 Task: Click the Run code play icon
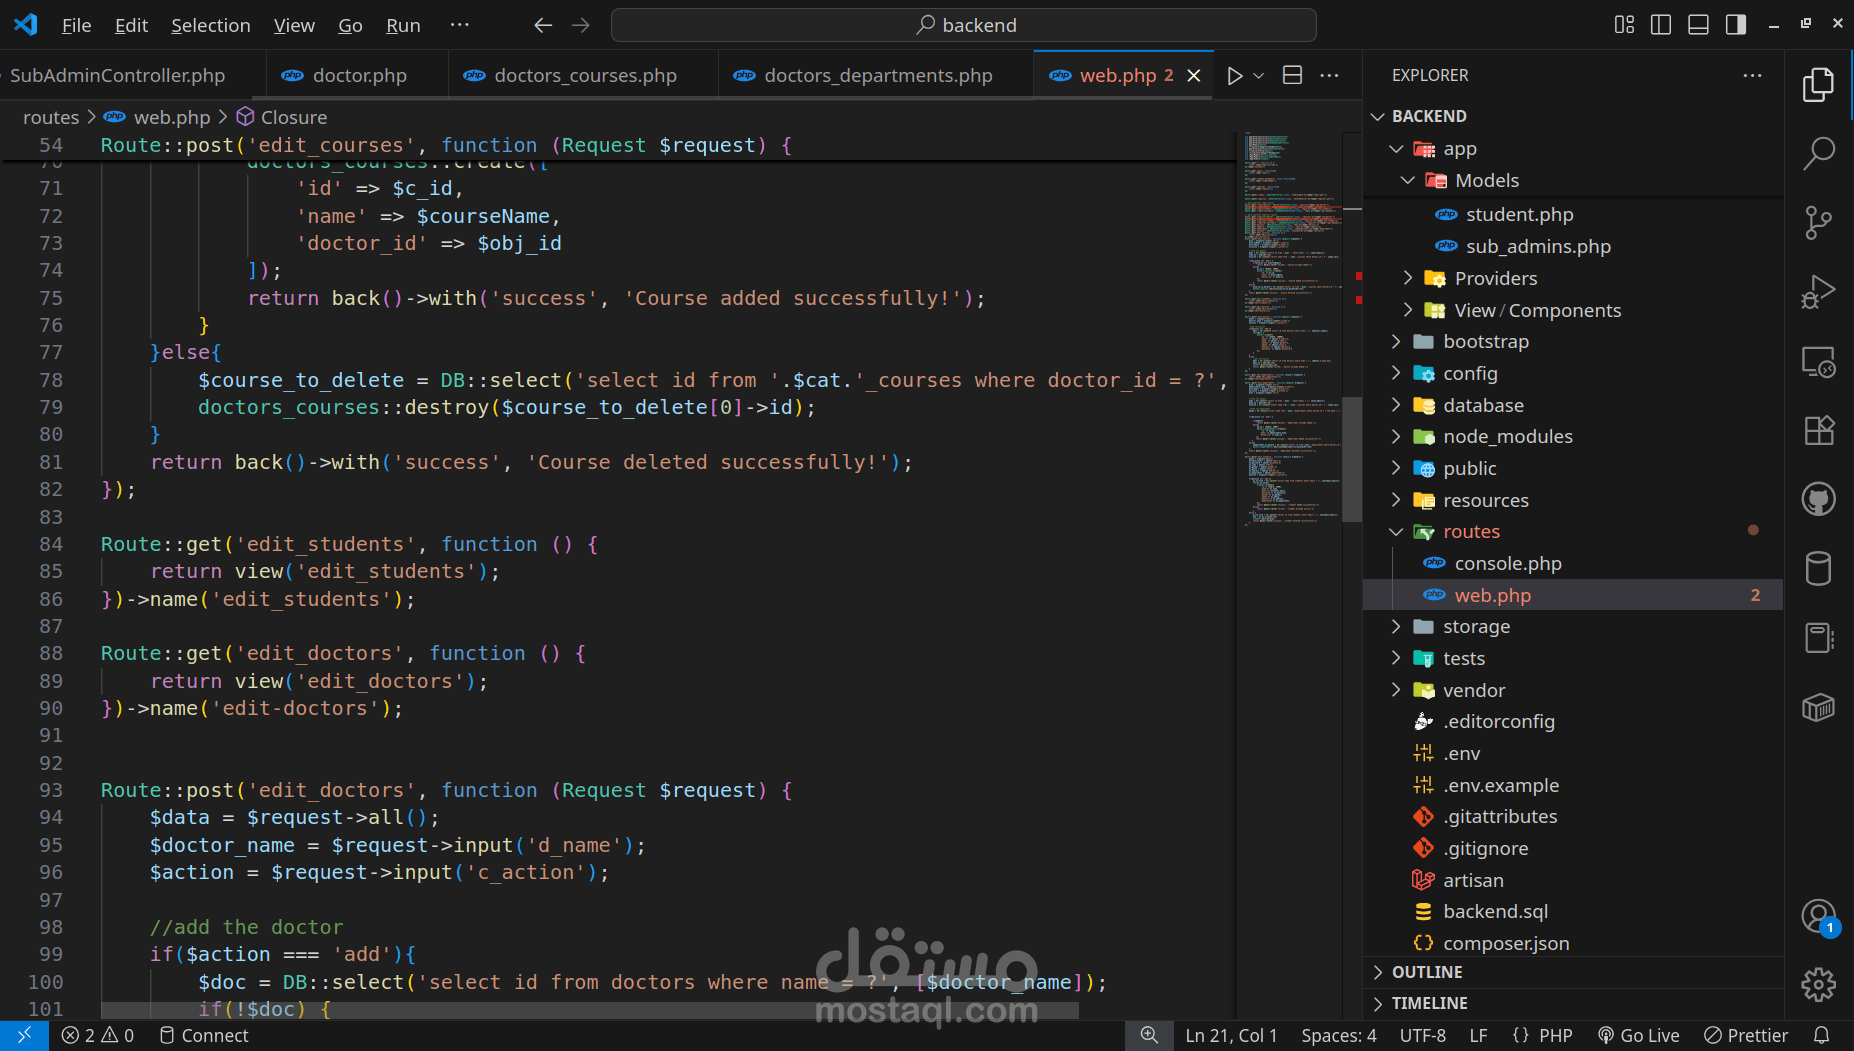coord(1234,76)
